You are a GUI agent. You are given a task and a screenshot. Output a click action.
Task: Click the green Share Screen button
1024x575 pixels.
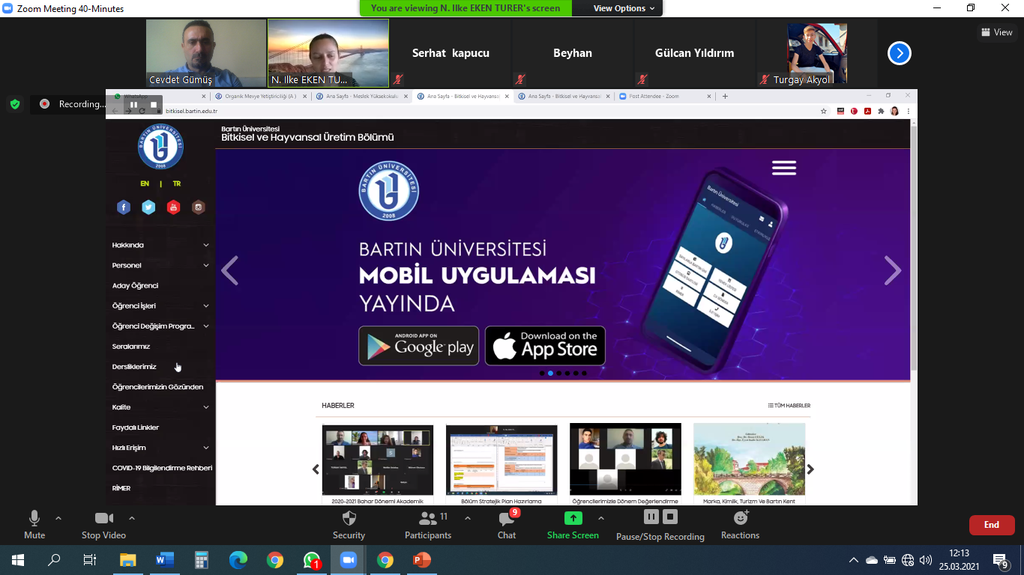[x=573, y=525]
